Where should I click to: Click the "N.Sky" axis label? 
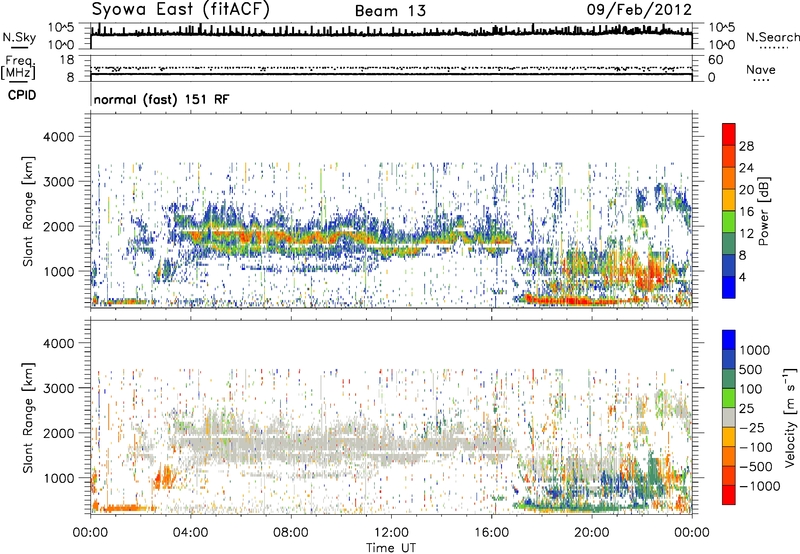19,37
